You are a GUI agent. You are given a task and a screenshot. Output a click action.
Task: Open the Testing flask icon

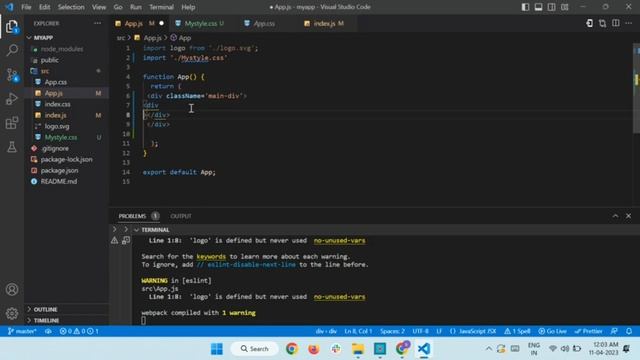12,147
